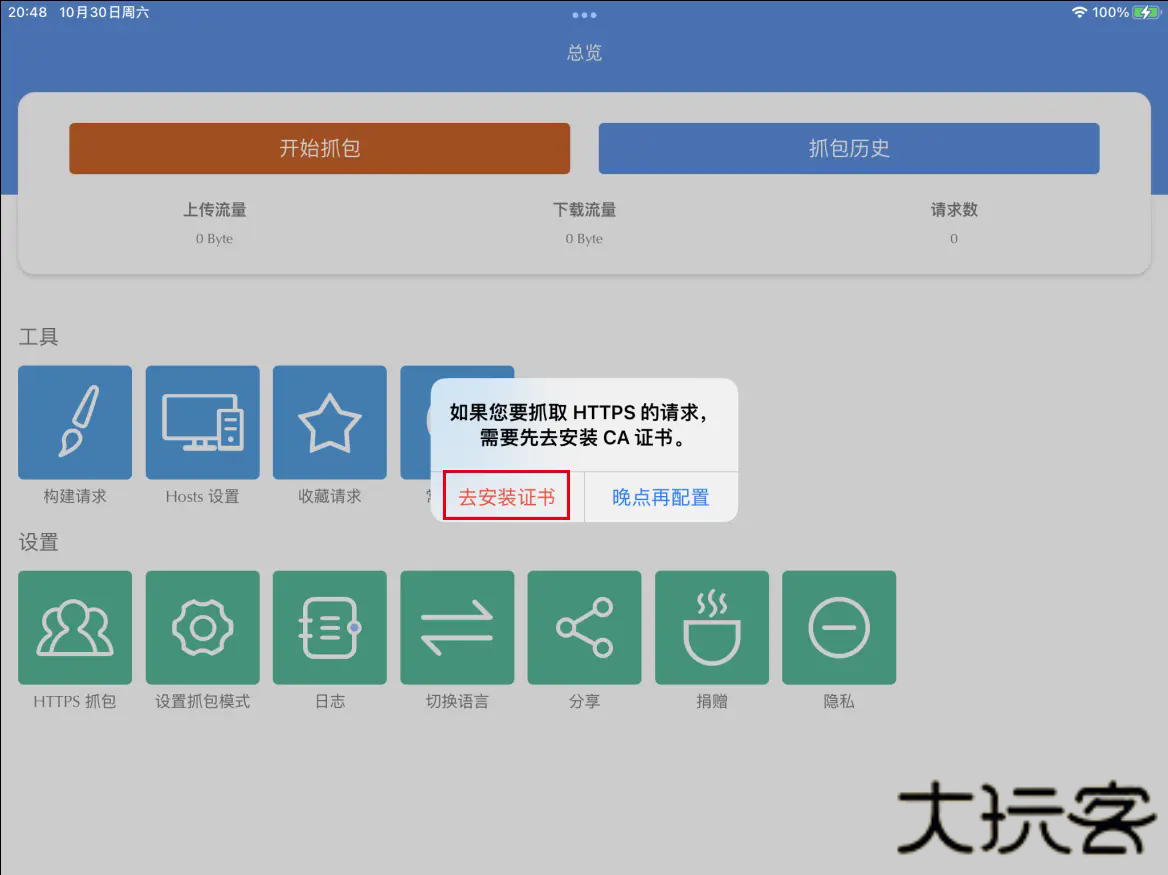Tap 开始抓包 to start capturing
1168x875 pixels.
[319, 148]
